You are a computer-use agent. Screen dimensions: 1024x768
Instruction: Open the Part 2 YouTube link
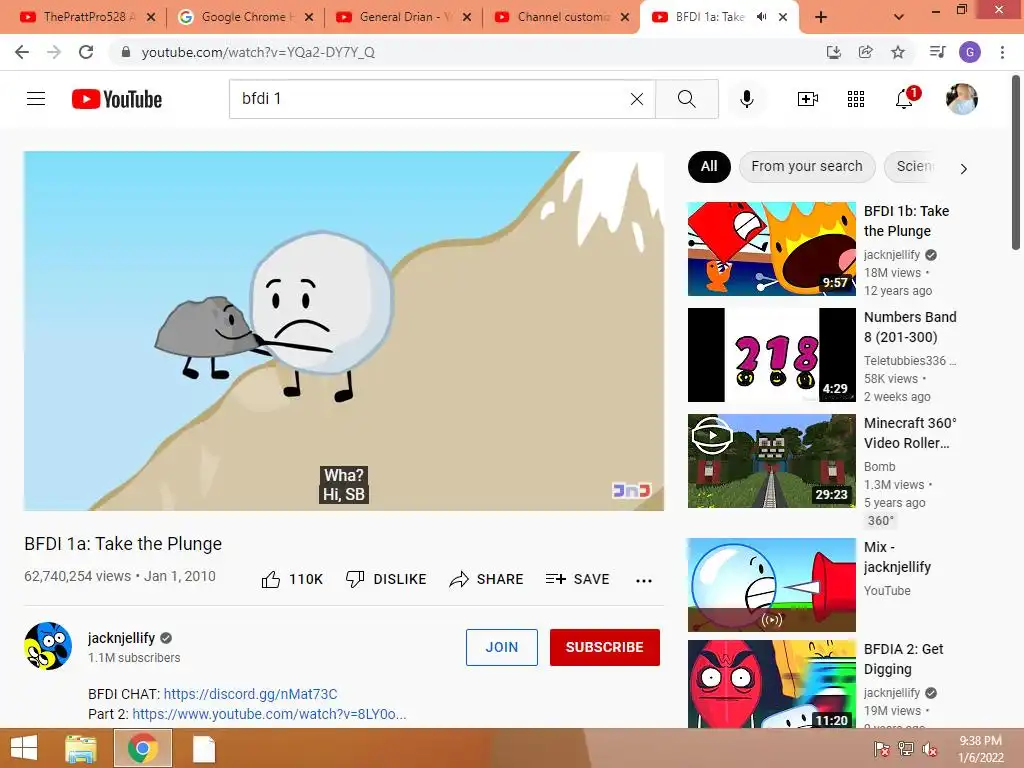(269, 714)
